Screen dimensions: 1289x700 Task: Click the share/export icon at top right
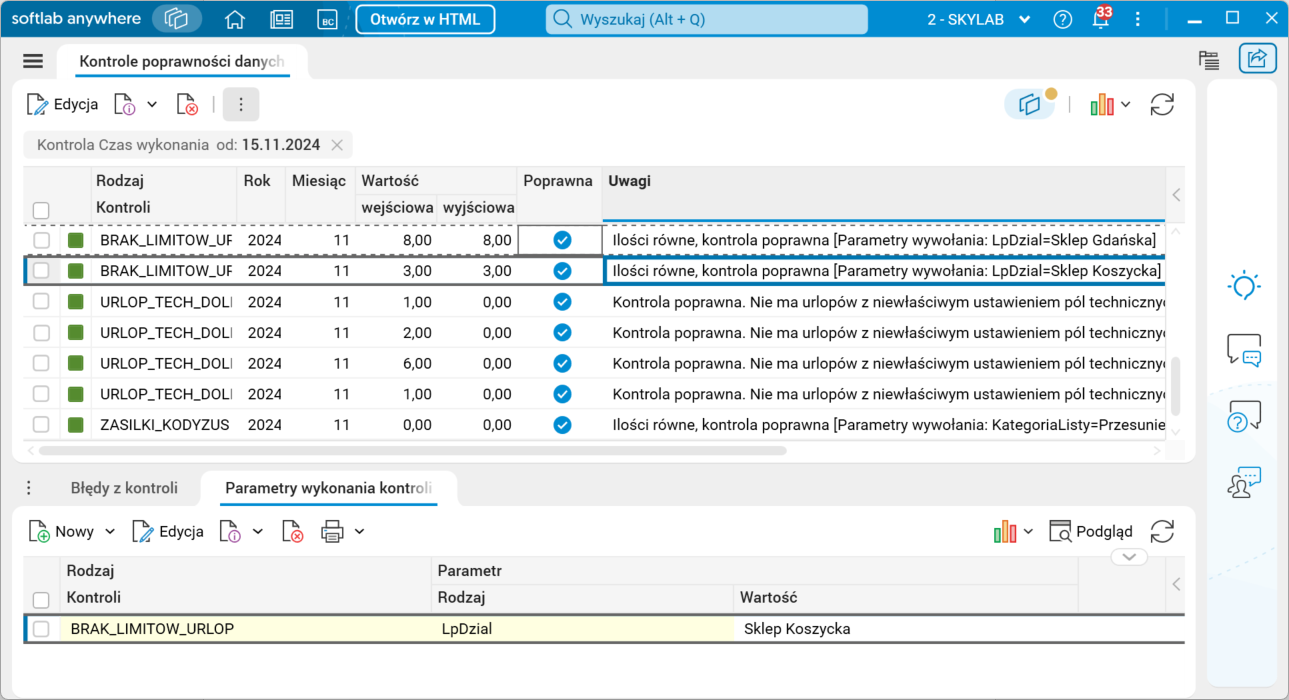[1257, 59]
